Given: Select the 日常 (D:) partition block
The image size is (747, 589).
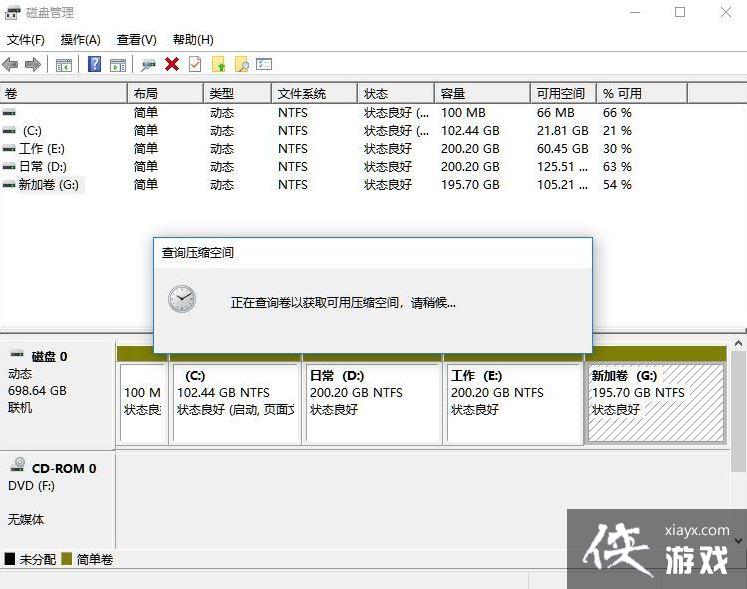Looking at the screenshot, I should [x=373, y=403].
